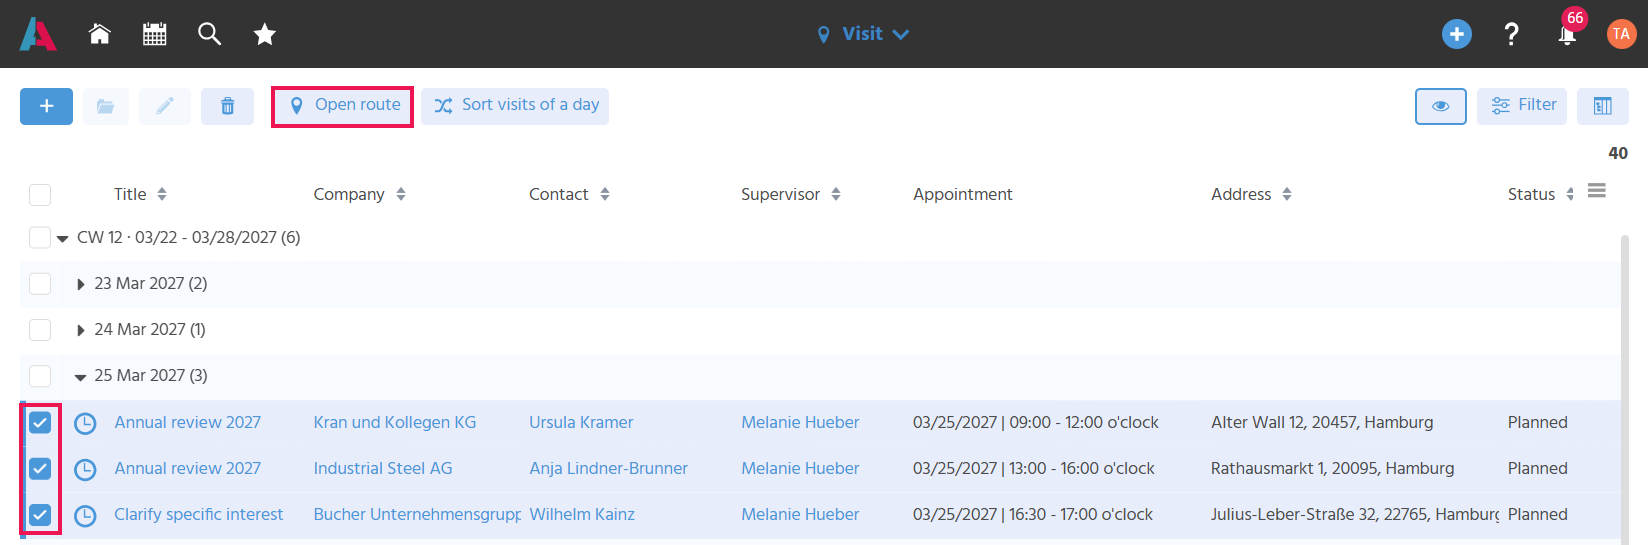This screenshot has width=1648, height=545.
Task: Open company Industrial Steel AG
Action: coord(383,468)
